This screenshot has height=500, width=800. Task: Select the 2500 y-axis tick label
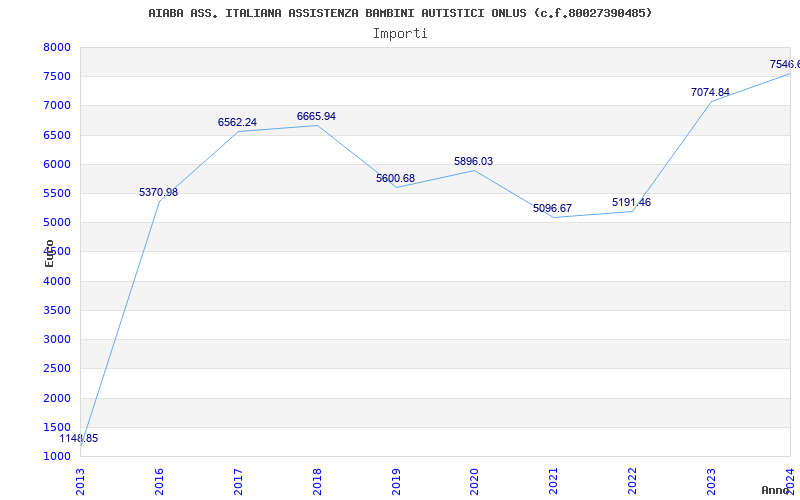(x=57, y=368)
